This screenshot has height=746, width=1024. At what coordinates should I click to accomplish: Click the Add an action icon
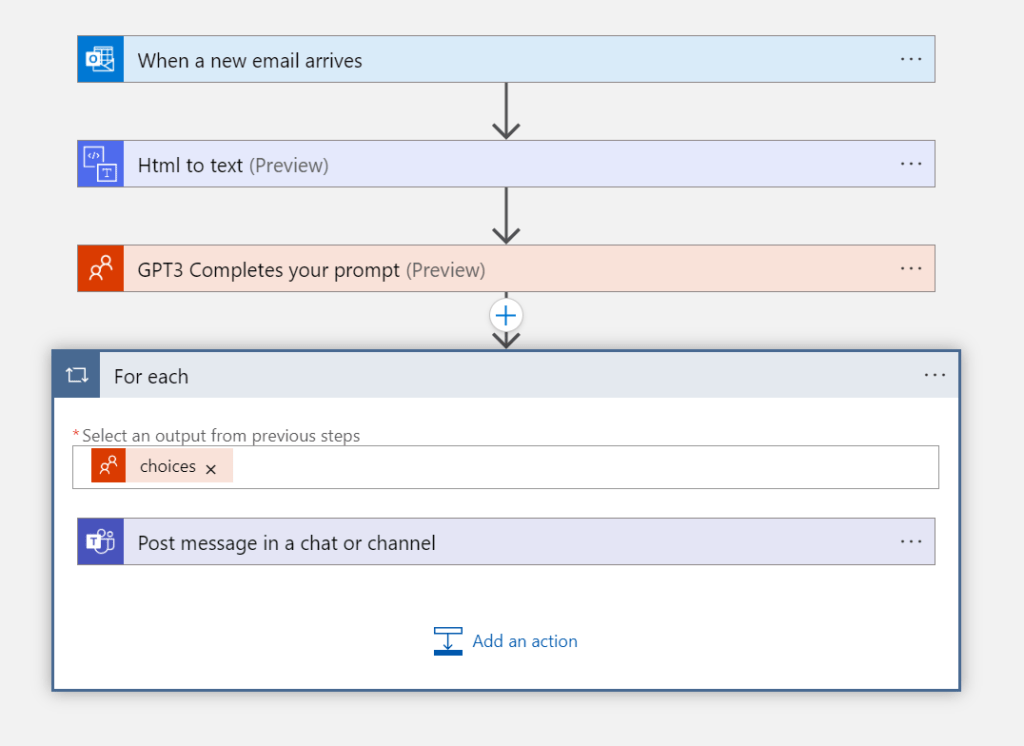[448, 641]
